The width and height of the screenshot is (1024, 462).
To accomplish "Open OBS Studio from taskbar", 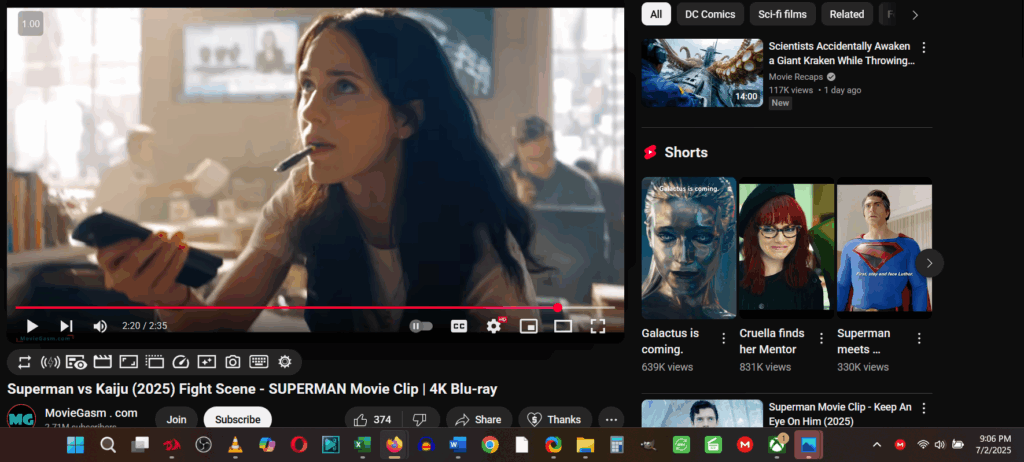I will 203,446.
